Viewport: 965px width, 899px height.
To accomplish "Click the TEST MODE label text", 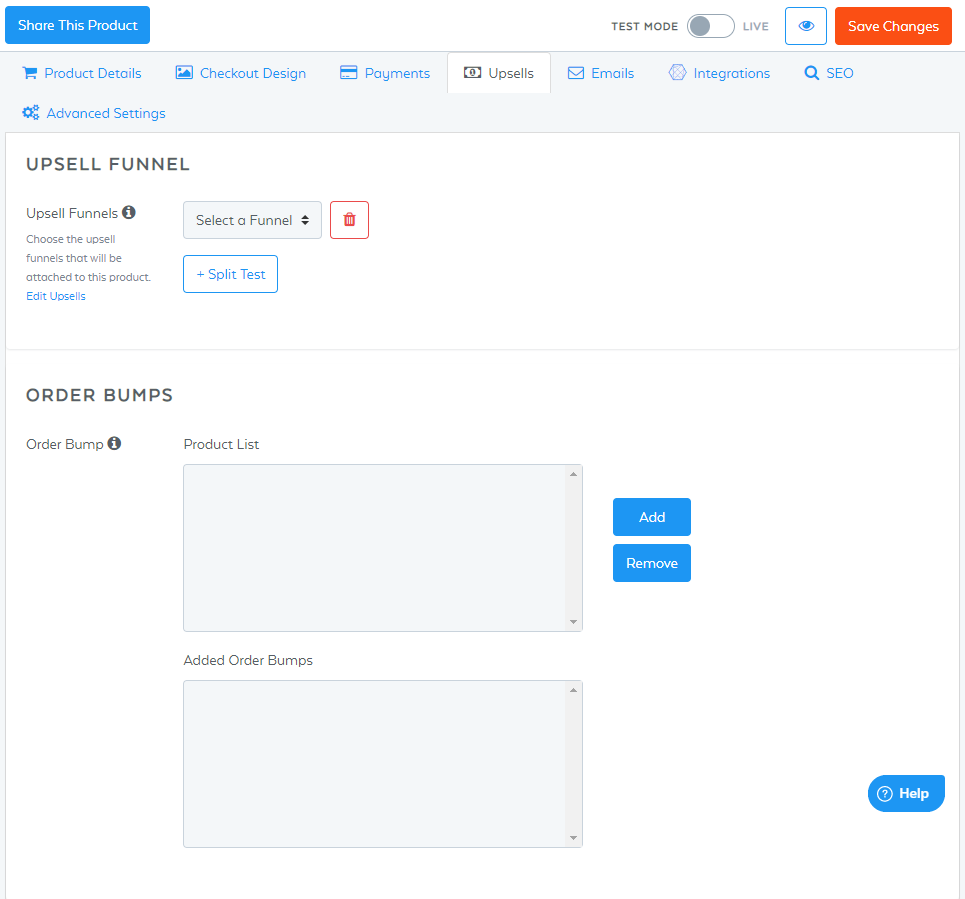I will tap(644, 26).
